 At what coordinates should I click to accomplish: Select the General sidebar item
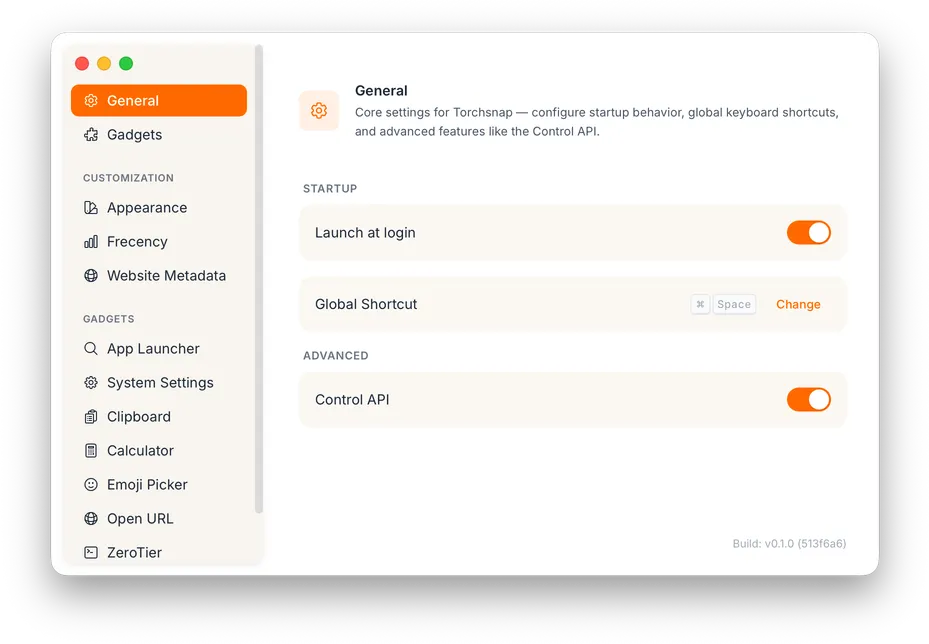pos(159,101)
